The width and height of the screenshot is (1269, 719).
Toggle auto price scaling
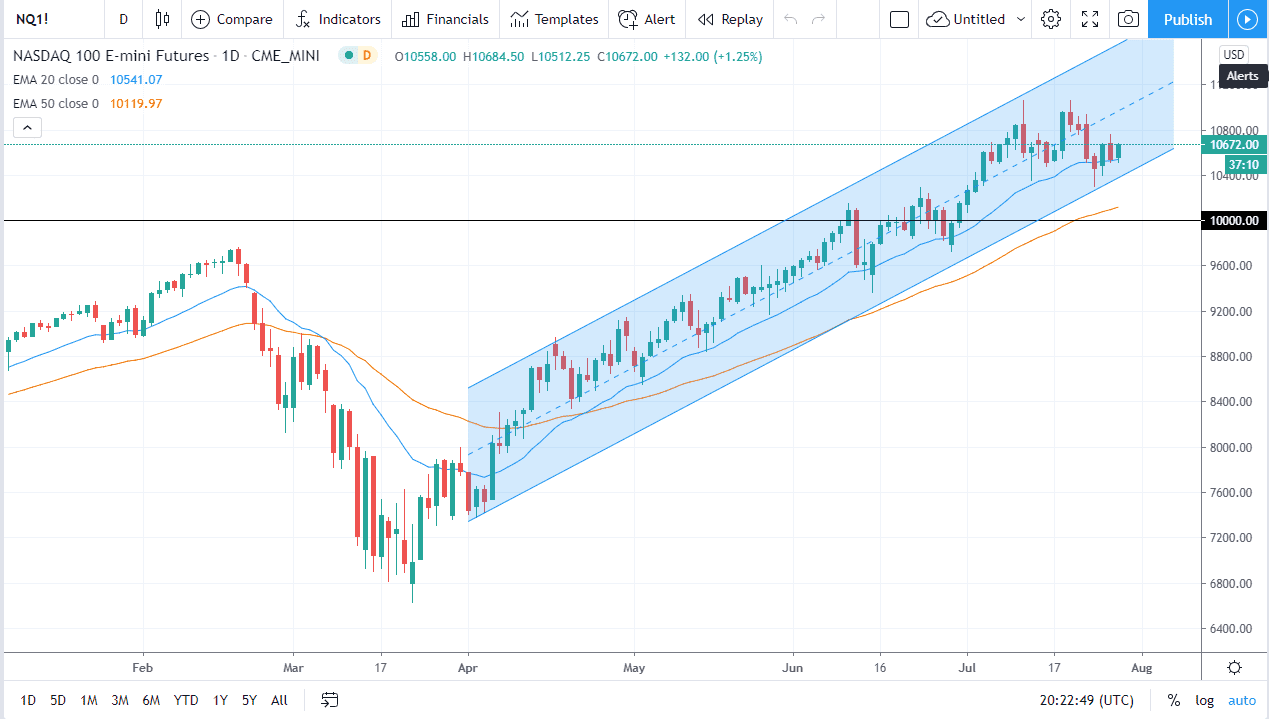click(1242, 700)
